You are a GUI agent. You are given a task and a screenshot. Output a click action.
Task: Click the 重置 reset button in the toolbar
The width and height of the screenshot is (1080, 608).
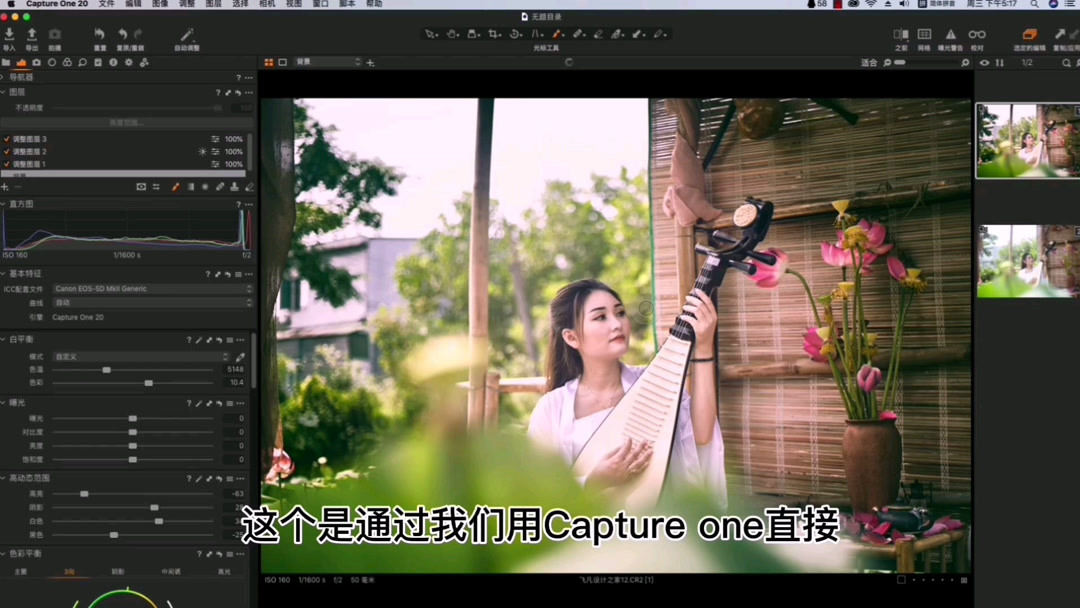point(100,34)
